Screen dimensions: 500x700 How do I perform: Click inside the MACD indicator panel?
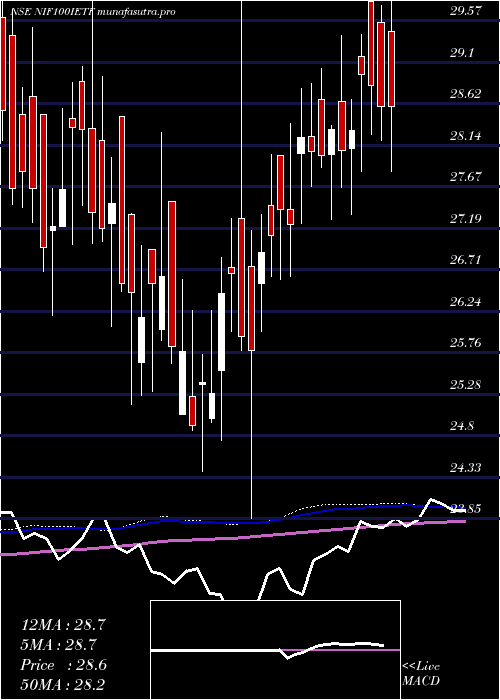tap(275, 650)
